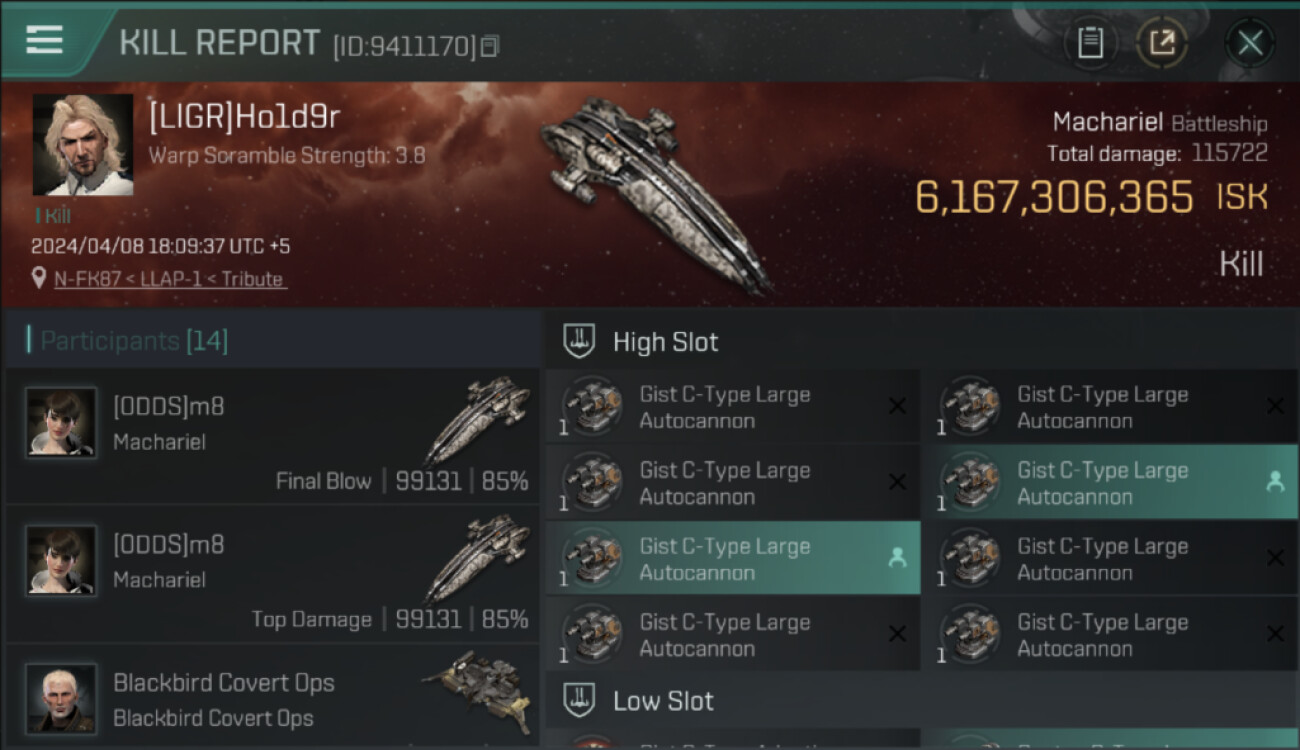1300x750 pixels.
Task: Click X on bottom right autocannon
Action: point(1275,634)
